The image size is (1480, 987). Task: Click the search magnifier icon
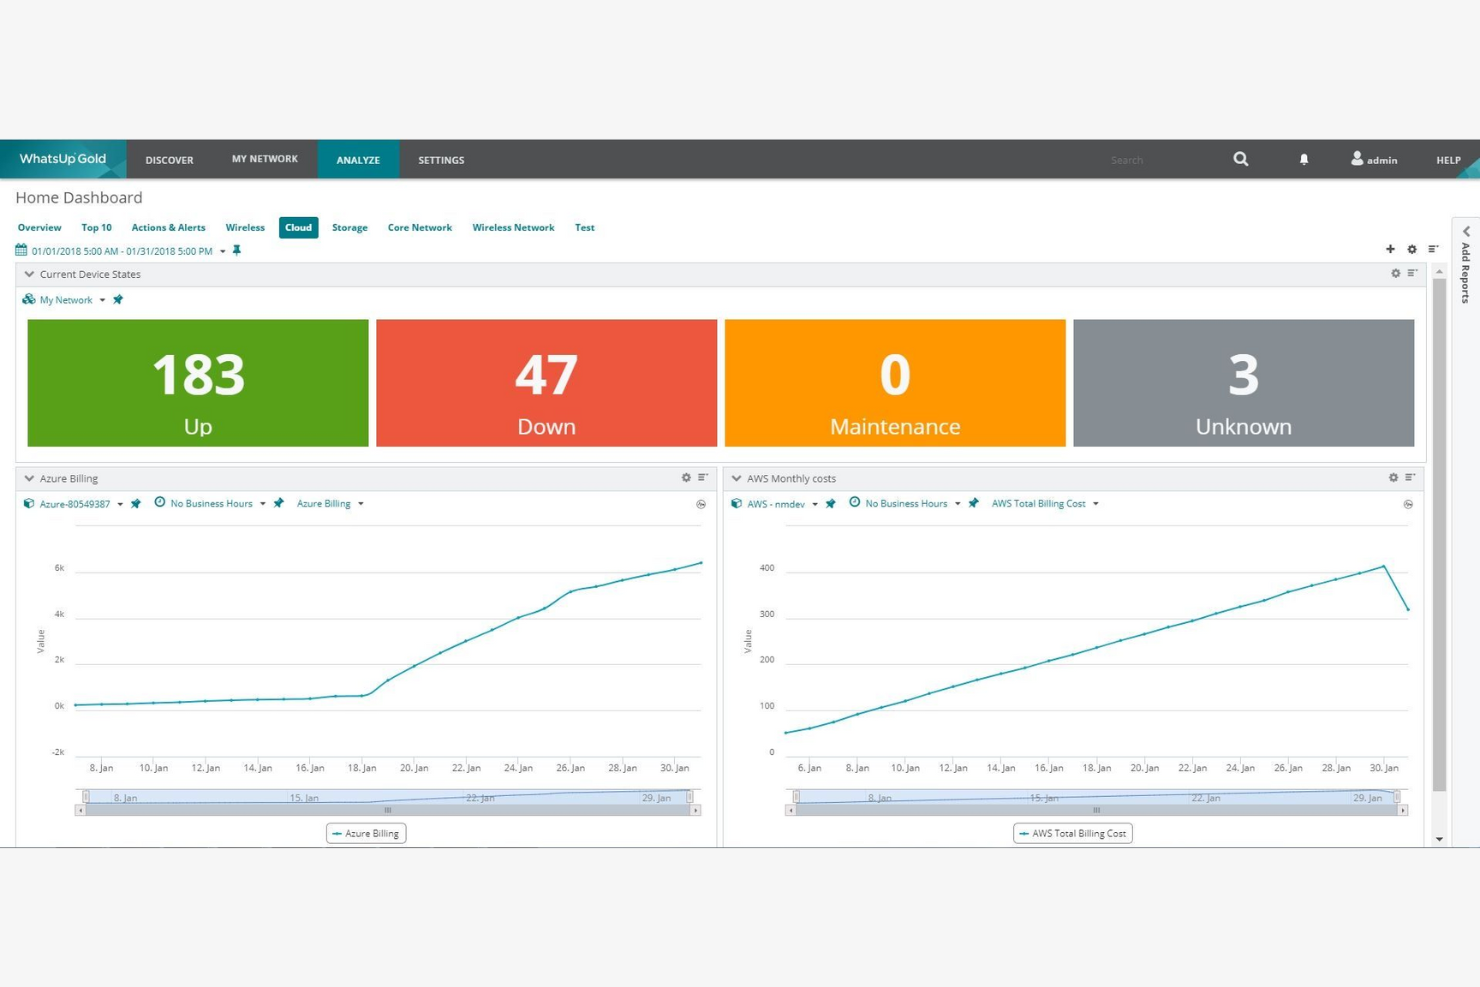pos(1240,159)
